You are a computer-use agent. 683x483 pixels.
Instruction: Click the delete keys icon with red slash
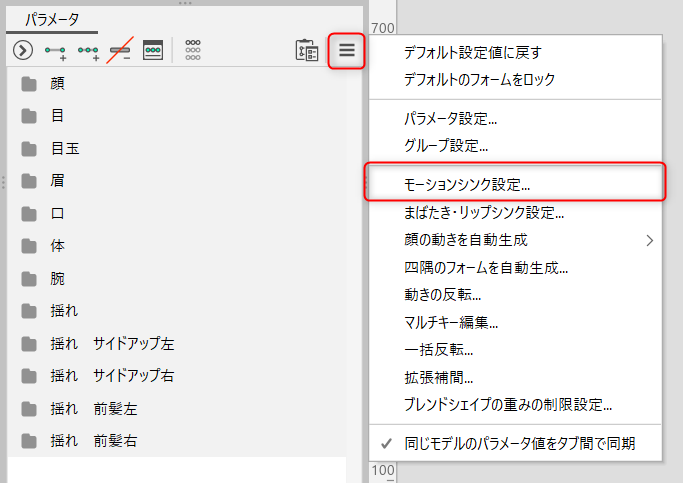pyautogui.click(x=121, y=50)
